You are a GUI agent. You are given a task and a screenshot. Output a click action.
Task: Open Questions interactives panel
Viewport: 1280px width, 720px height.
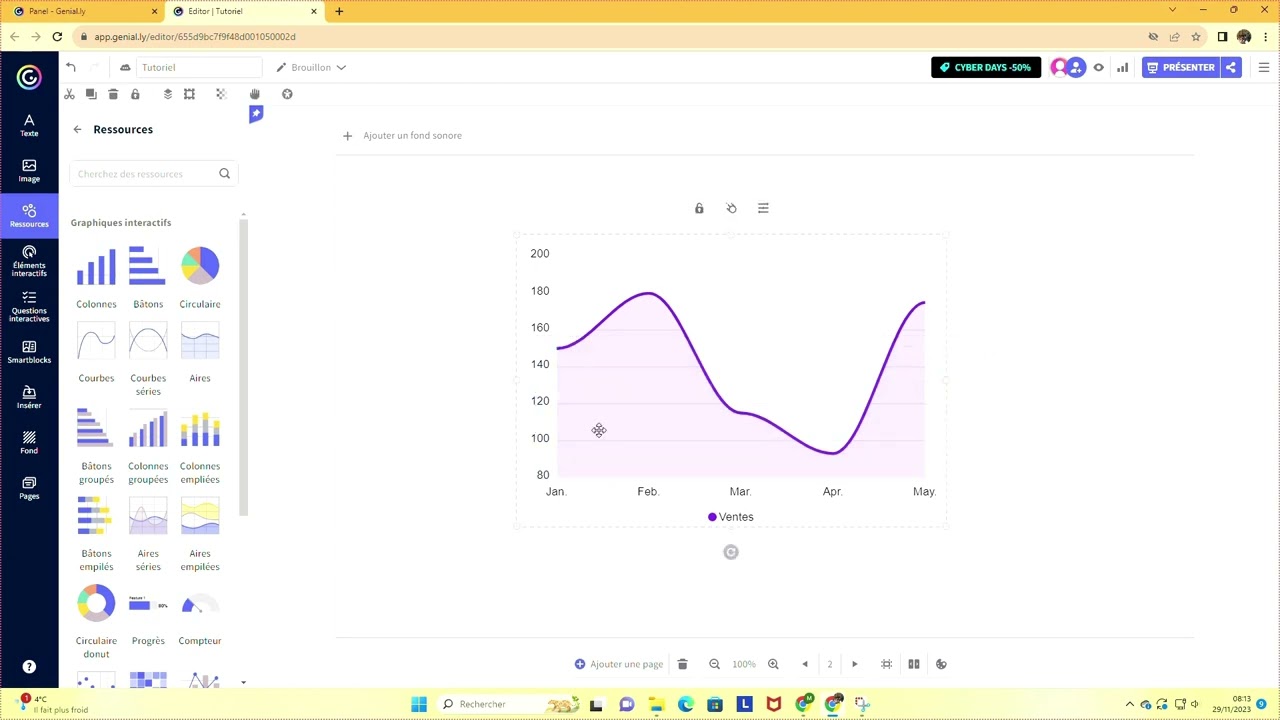pyautogui.click(x=29, y=307)
